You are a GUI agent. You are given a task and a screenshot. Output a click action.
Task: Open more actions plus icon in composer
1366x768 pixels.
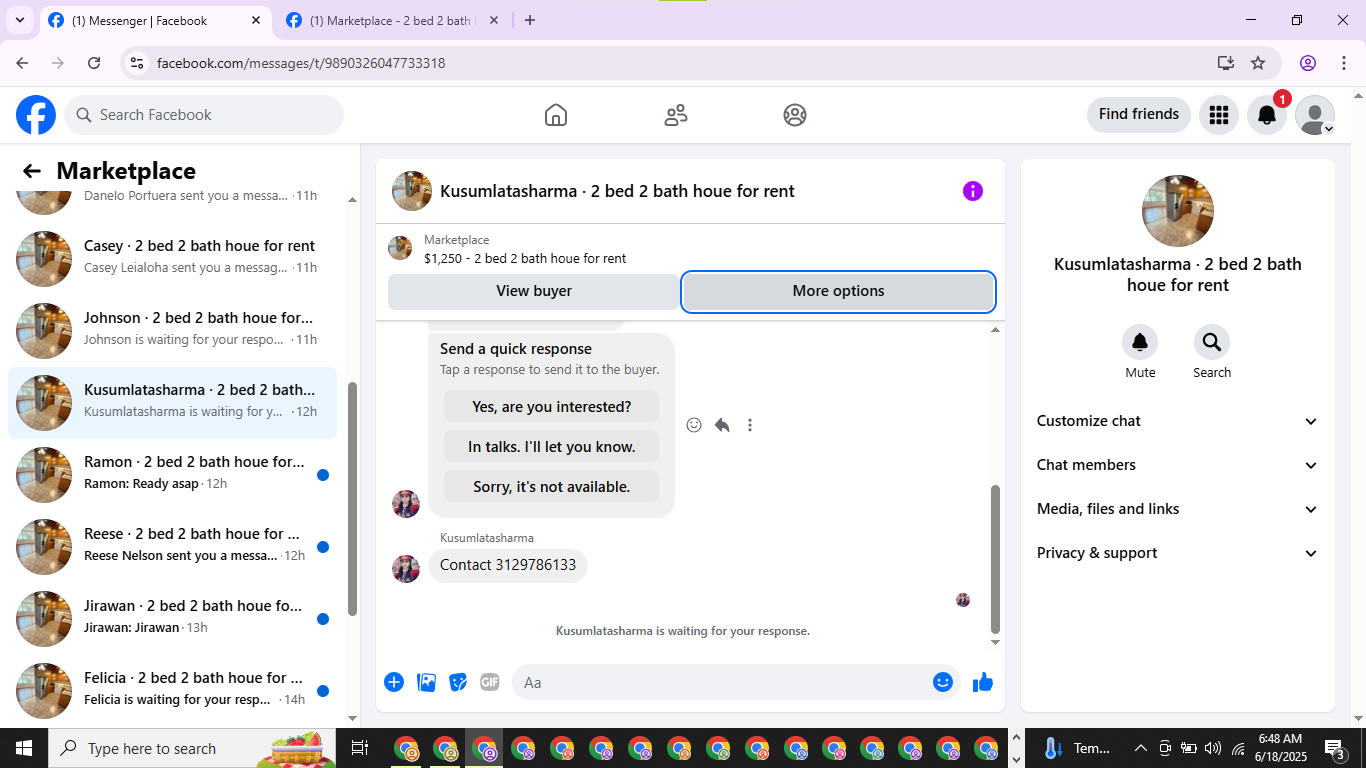point(394,682)
